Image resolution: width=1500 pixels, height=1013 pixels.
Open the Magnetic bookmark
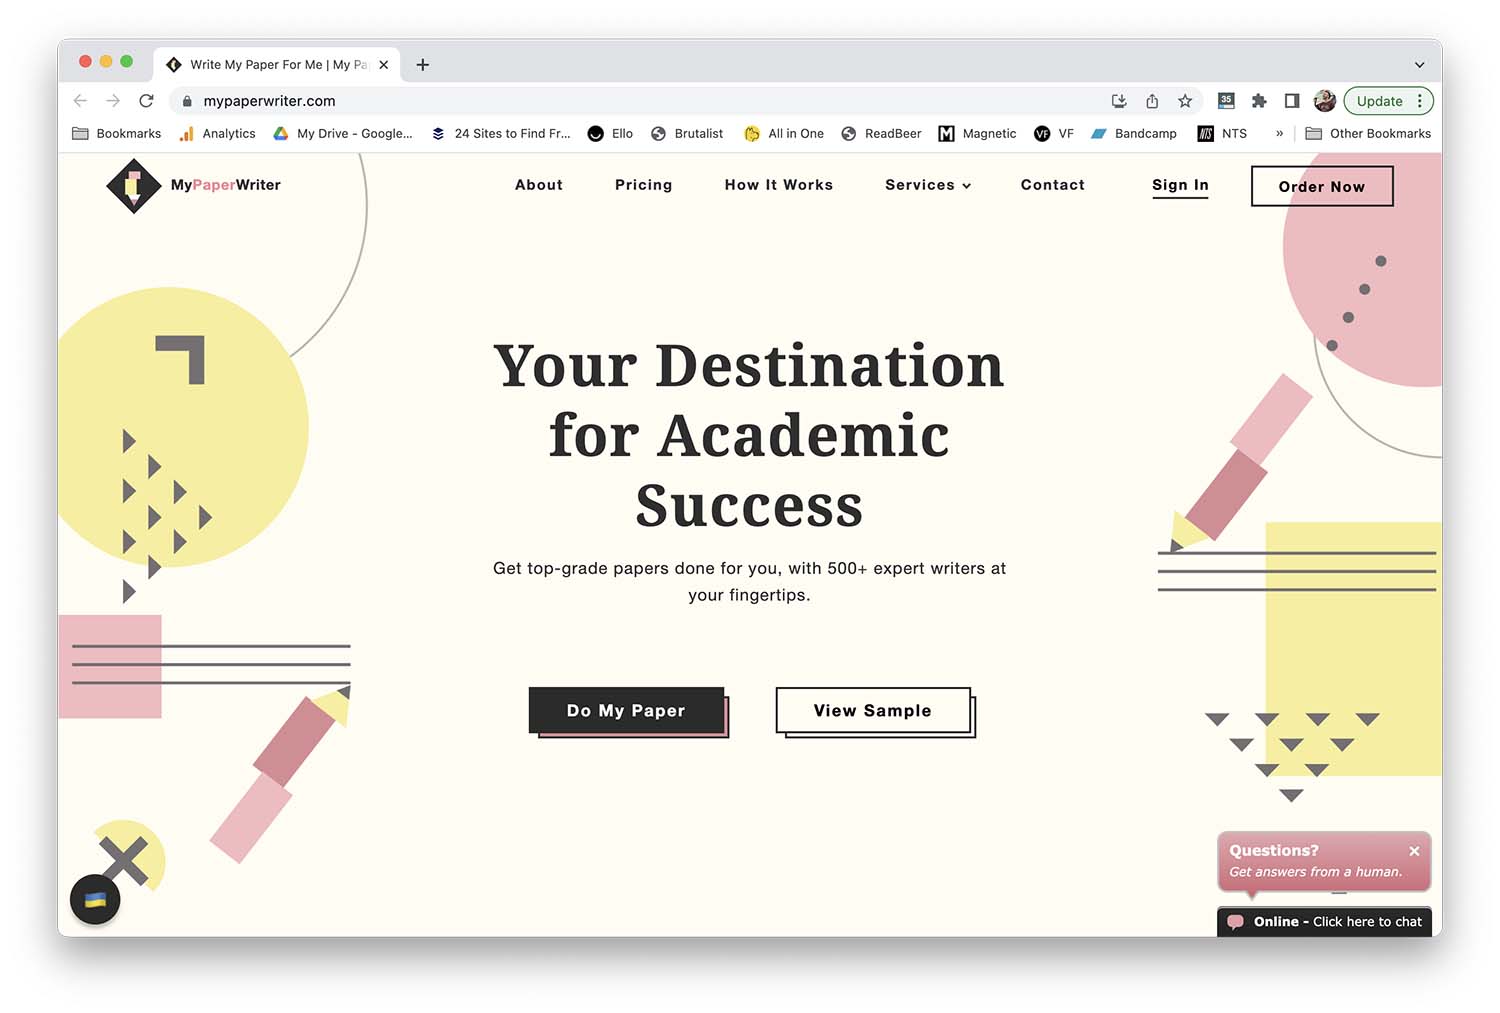pyautogui.click(x=977, y=134)
